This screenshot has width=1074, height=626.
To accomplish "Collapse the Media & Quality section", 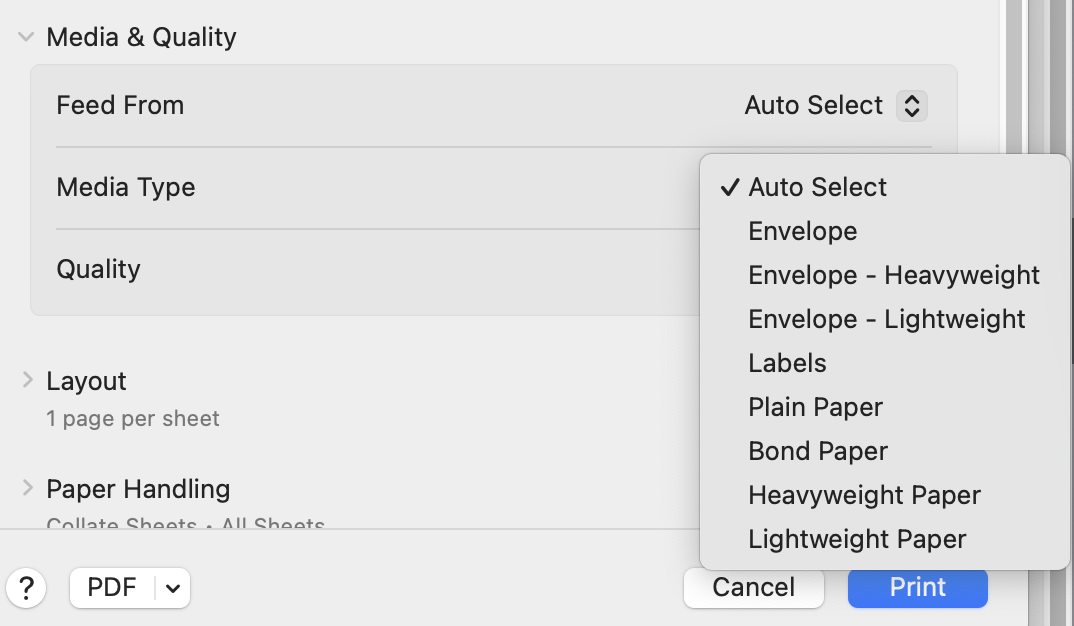I will click(25, 38).
